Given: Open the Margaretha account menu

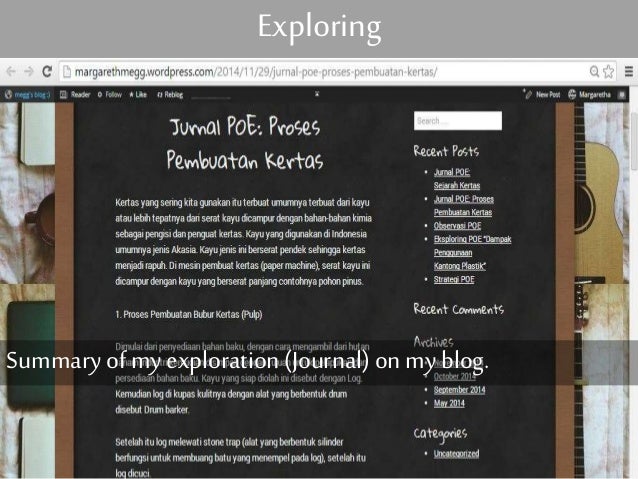Looking at the screenshot, I should [589, 95].
